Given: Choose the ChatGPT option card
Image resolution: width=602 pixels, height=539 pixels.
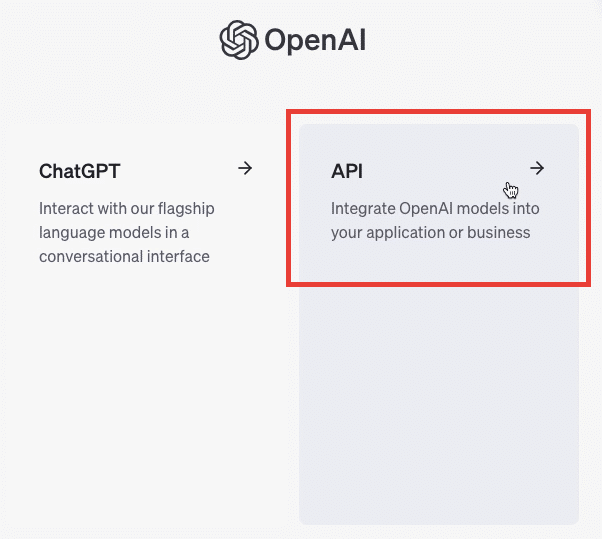Looking at the screenshot, I should (x=146, y=324).
